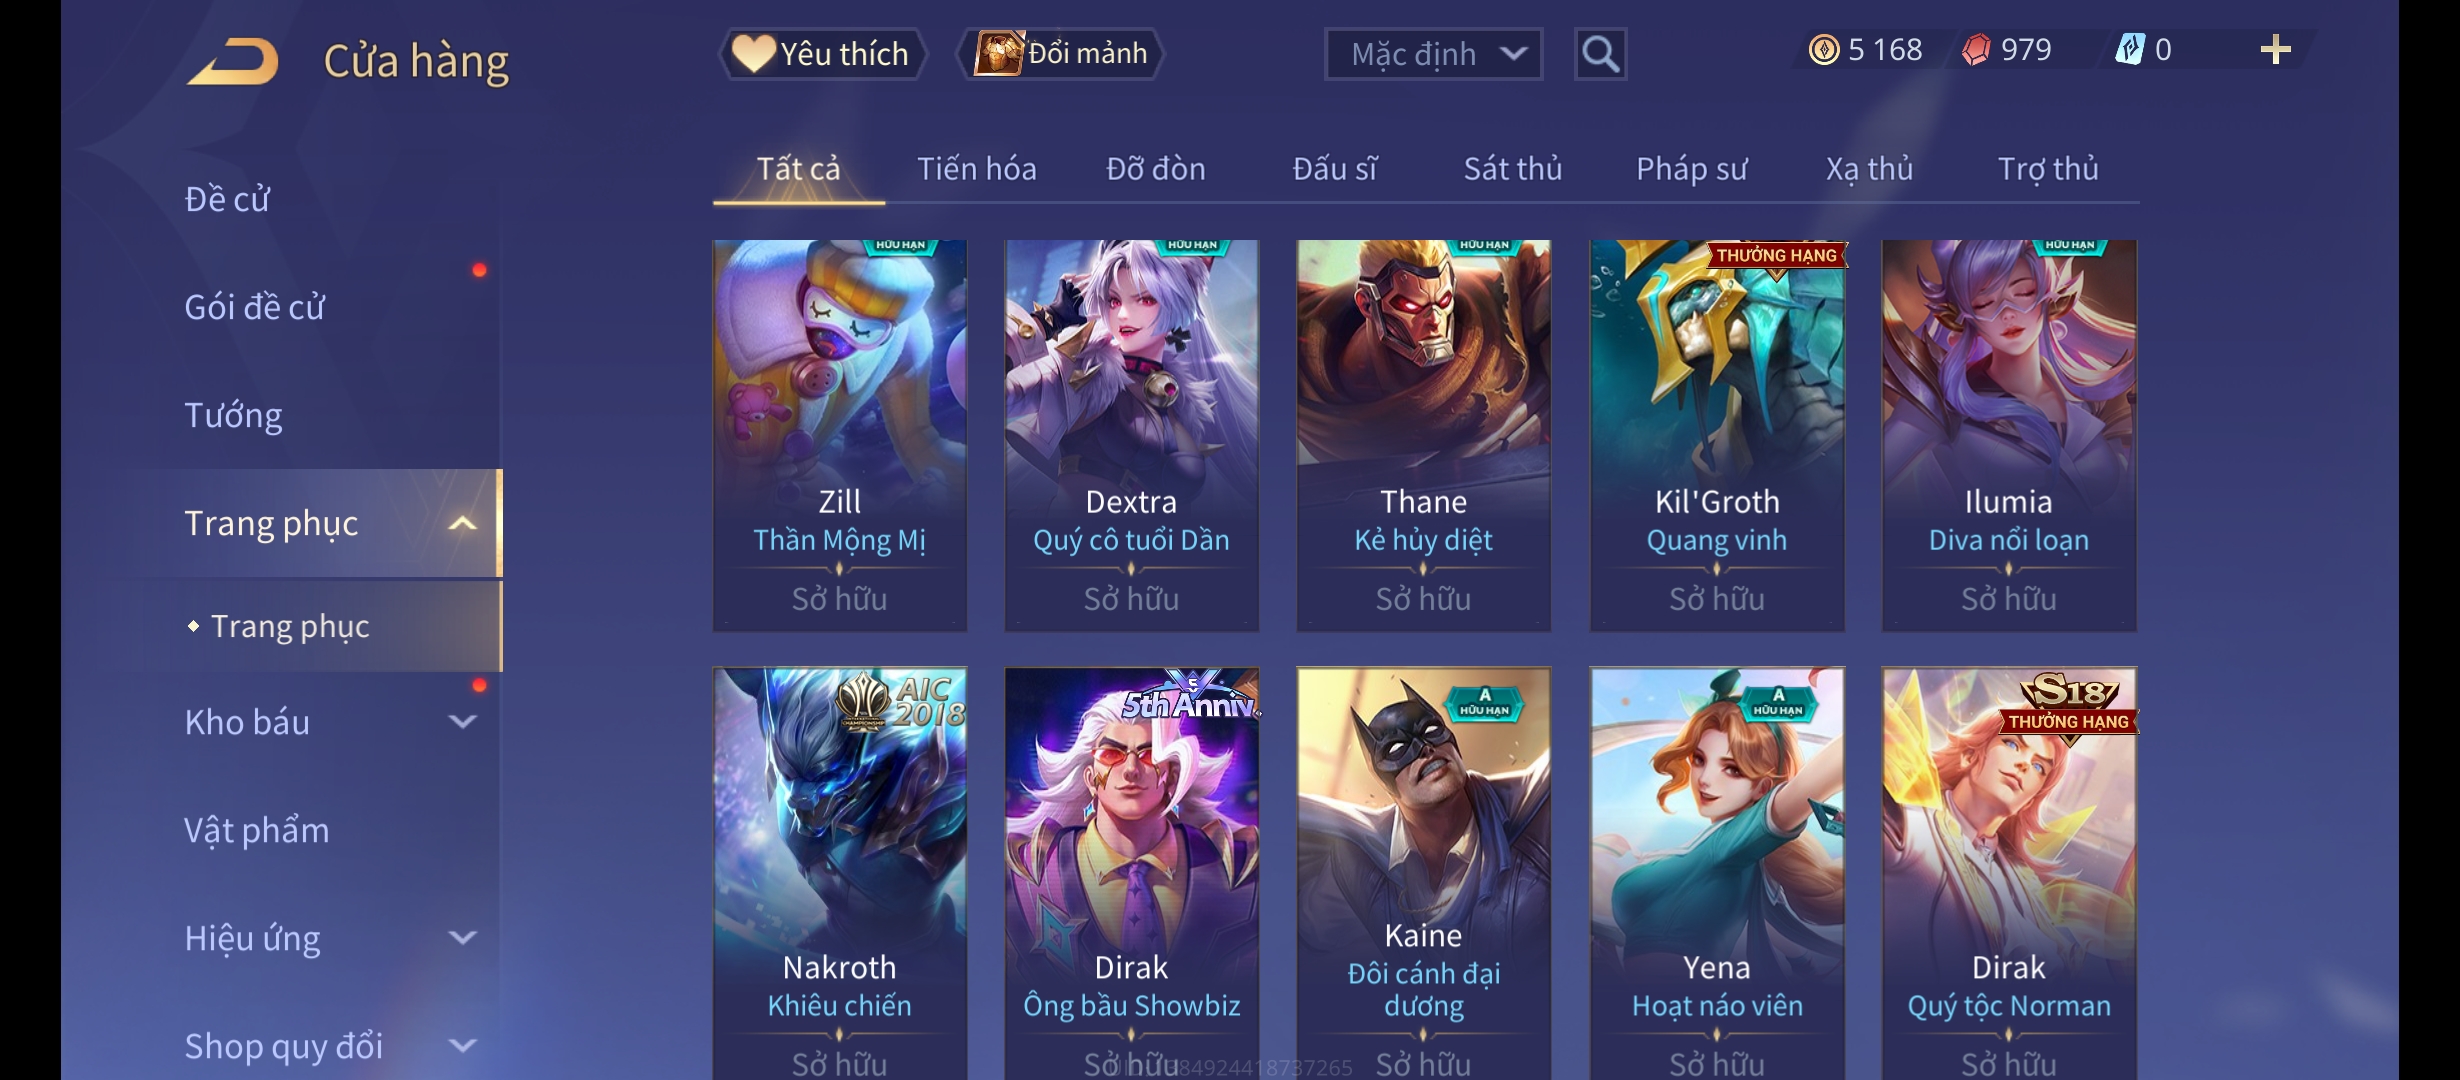Open the Gói đề cử menu
This screenshot has width=2460, height=1080.
click(254, 307)
